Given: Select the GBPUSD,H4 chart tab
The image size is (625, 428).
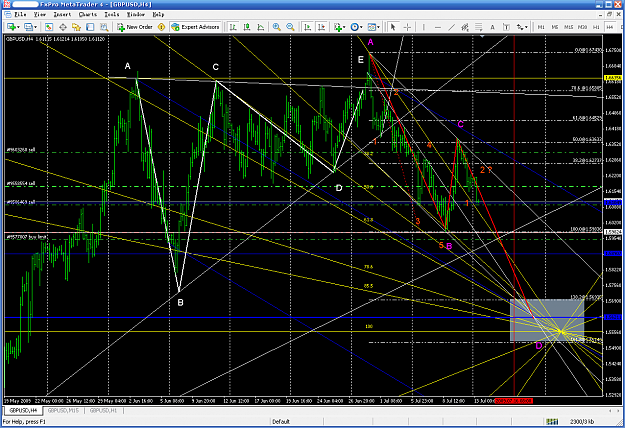Looking at the screenshot, I should tap(23, 410).
